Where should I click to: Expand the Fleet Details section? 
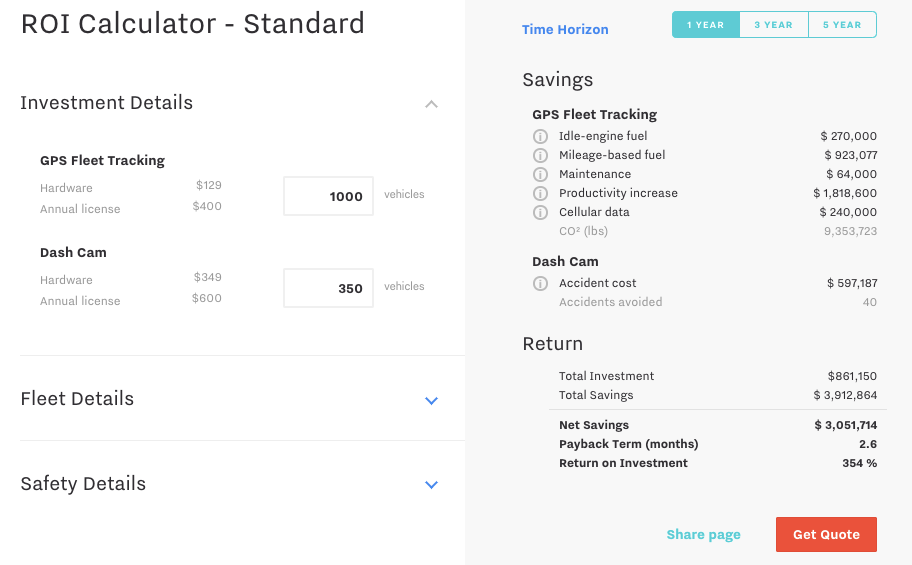tap(431, 400)
